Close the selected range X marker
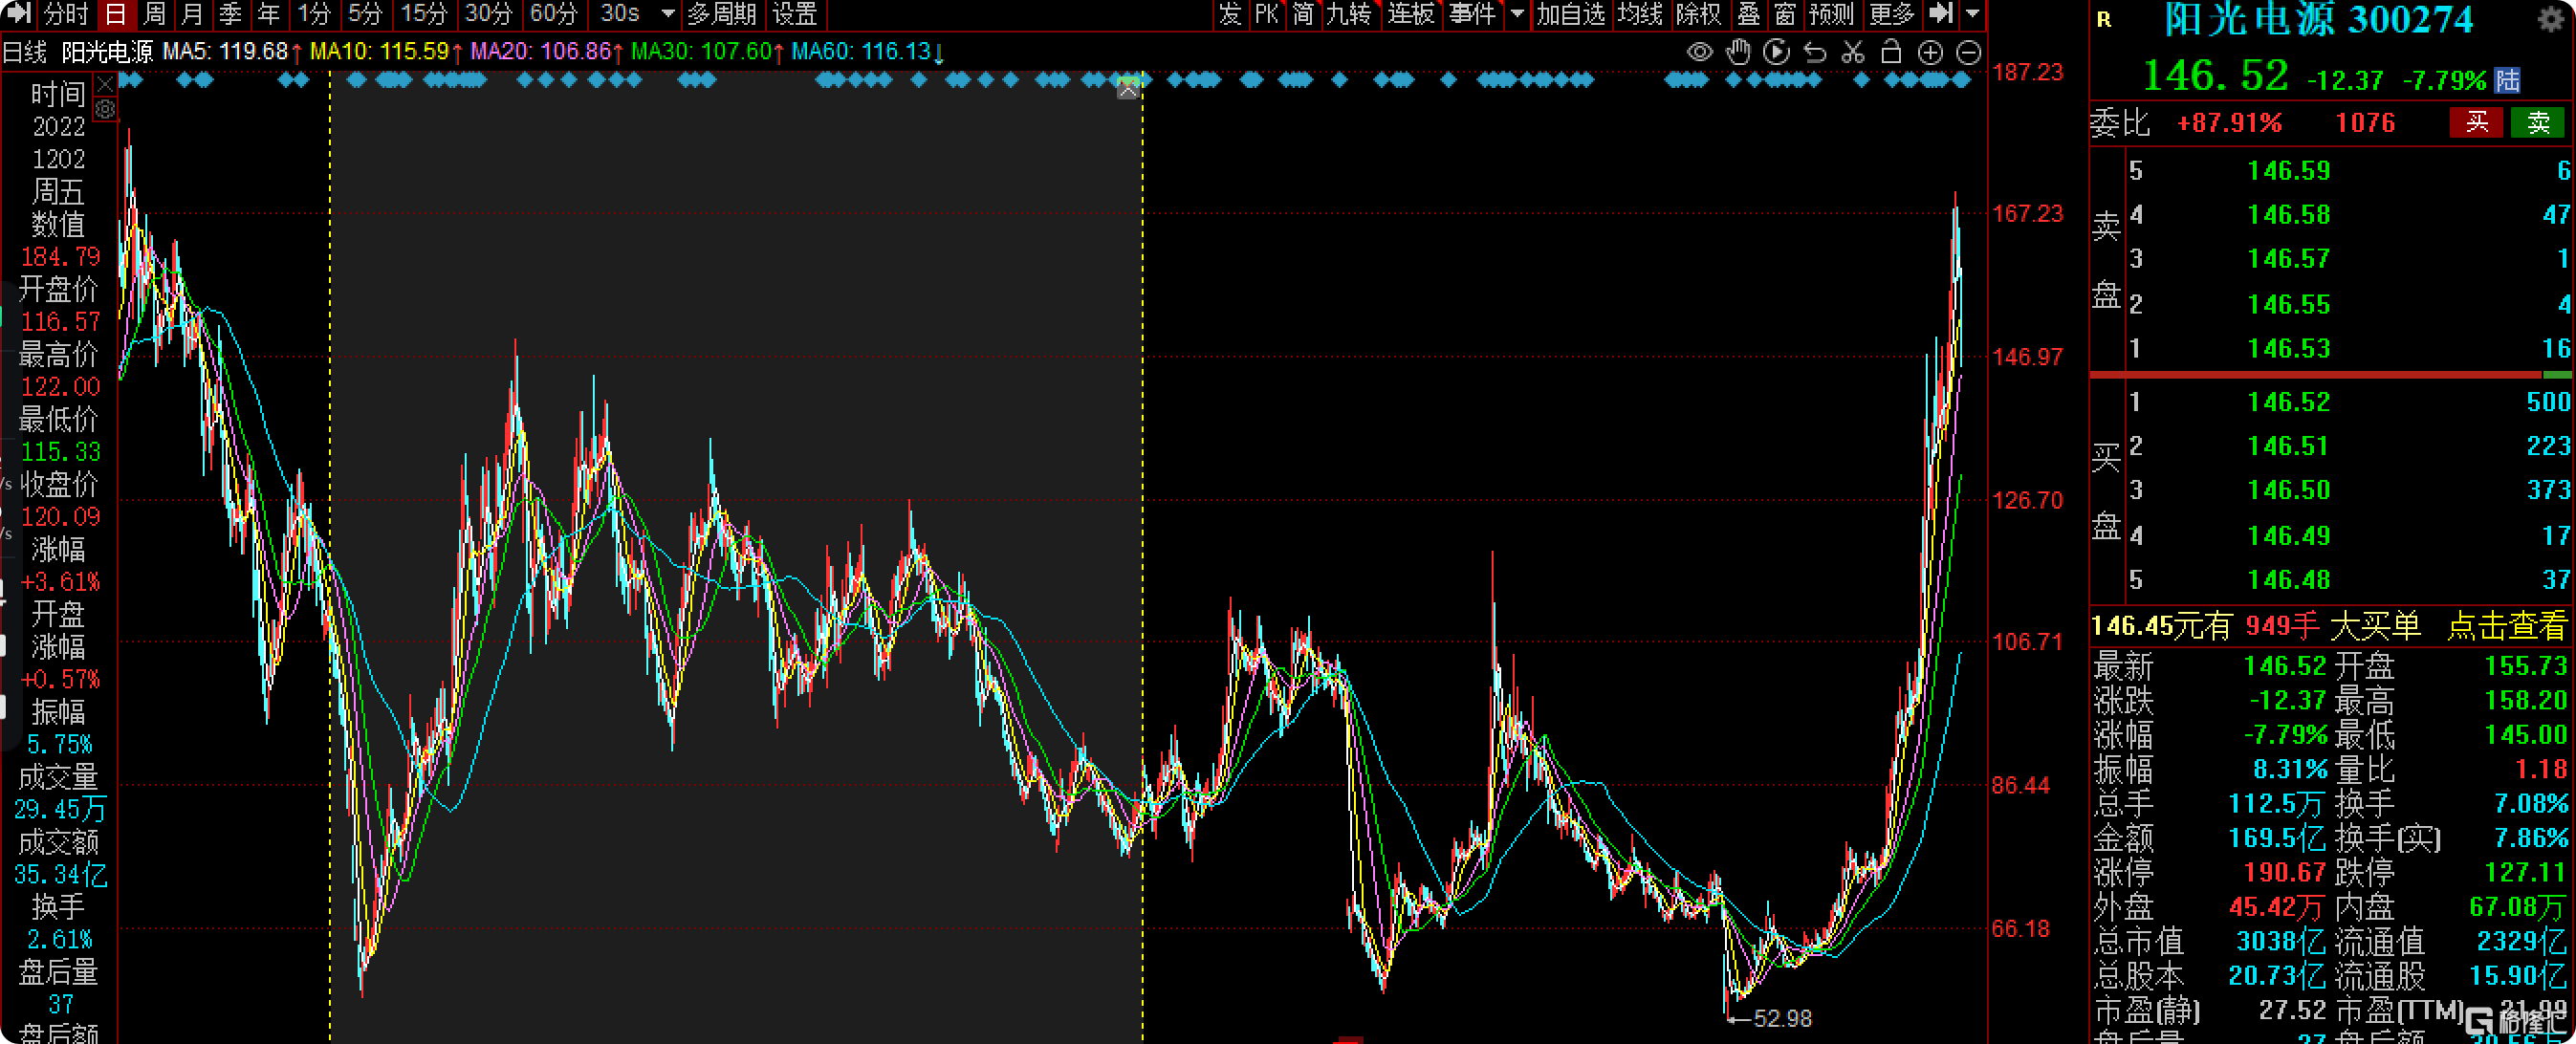This screenshot has width=2576, height=1044. pyautogui.click(x=1128, y=90)
